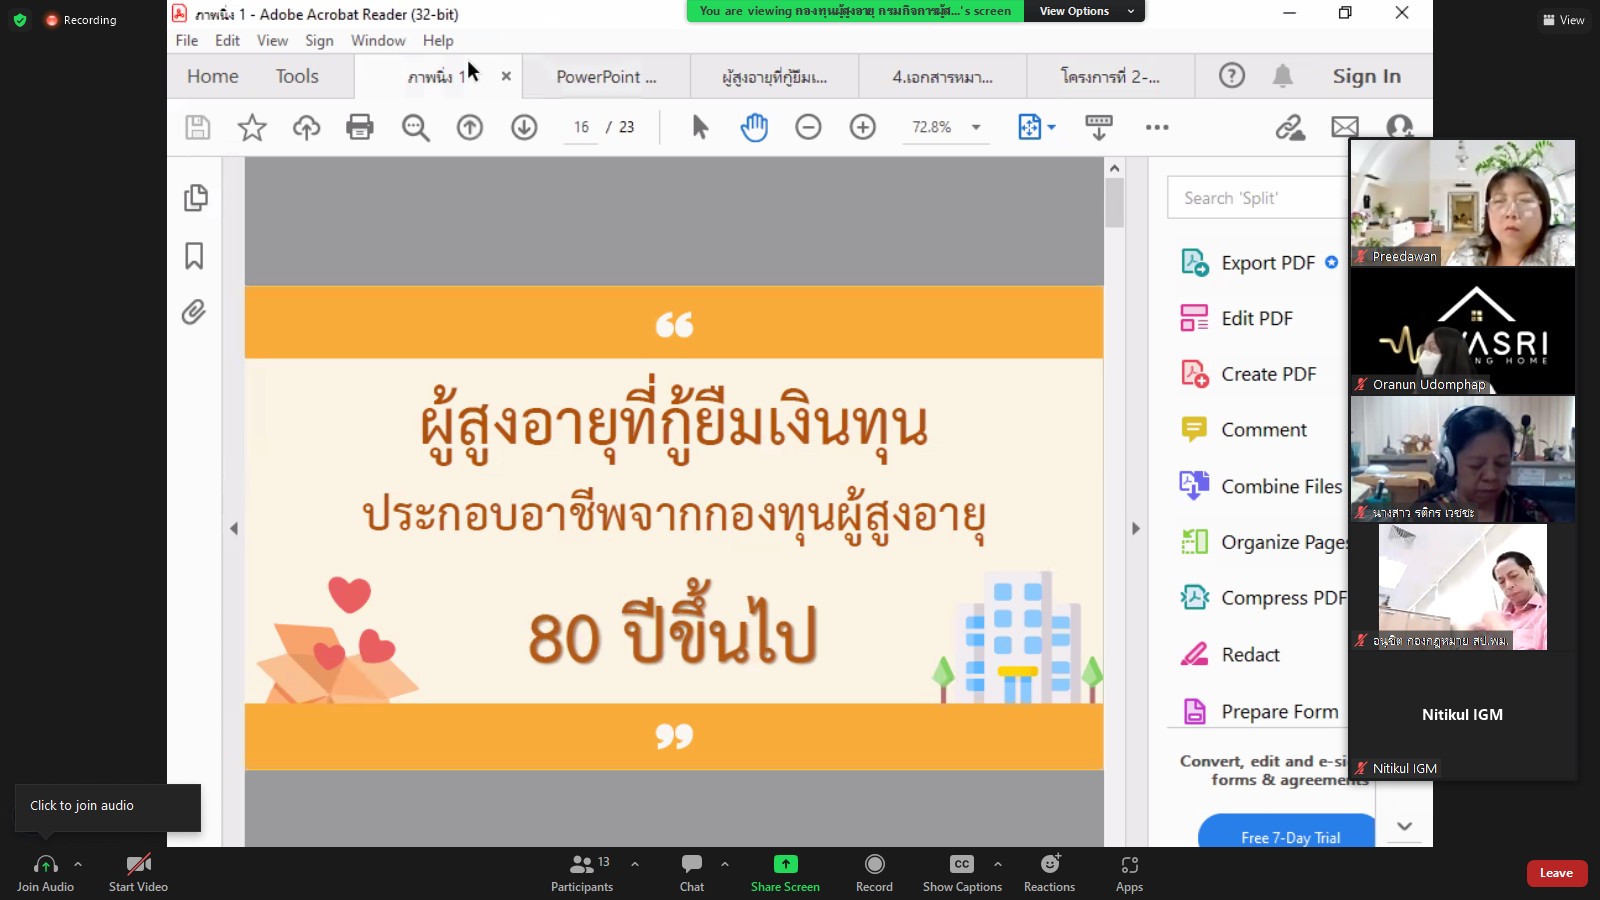Click the Search 'Split' tools field

pyautogui.click(x=1258, y=198)
